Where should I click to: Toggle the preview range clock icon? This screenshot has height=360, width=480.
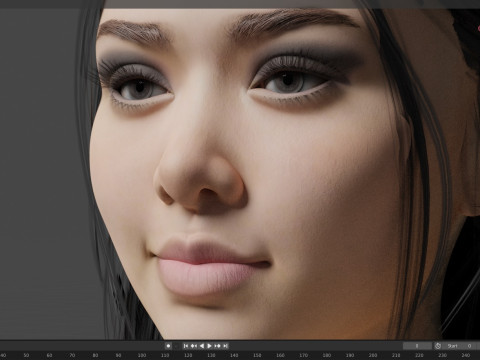(x=438, y=346)
